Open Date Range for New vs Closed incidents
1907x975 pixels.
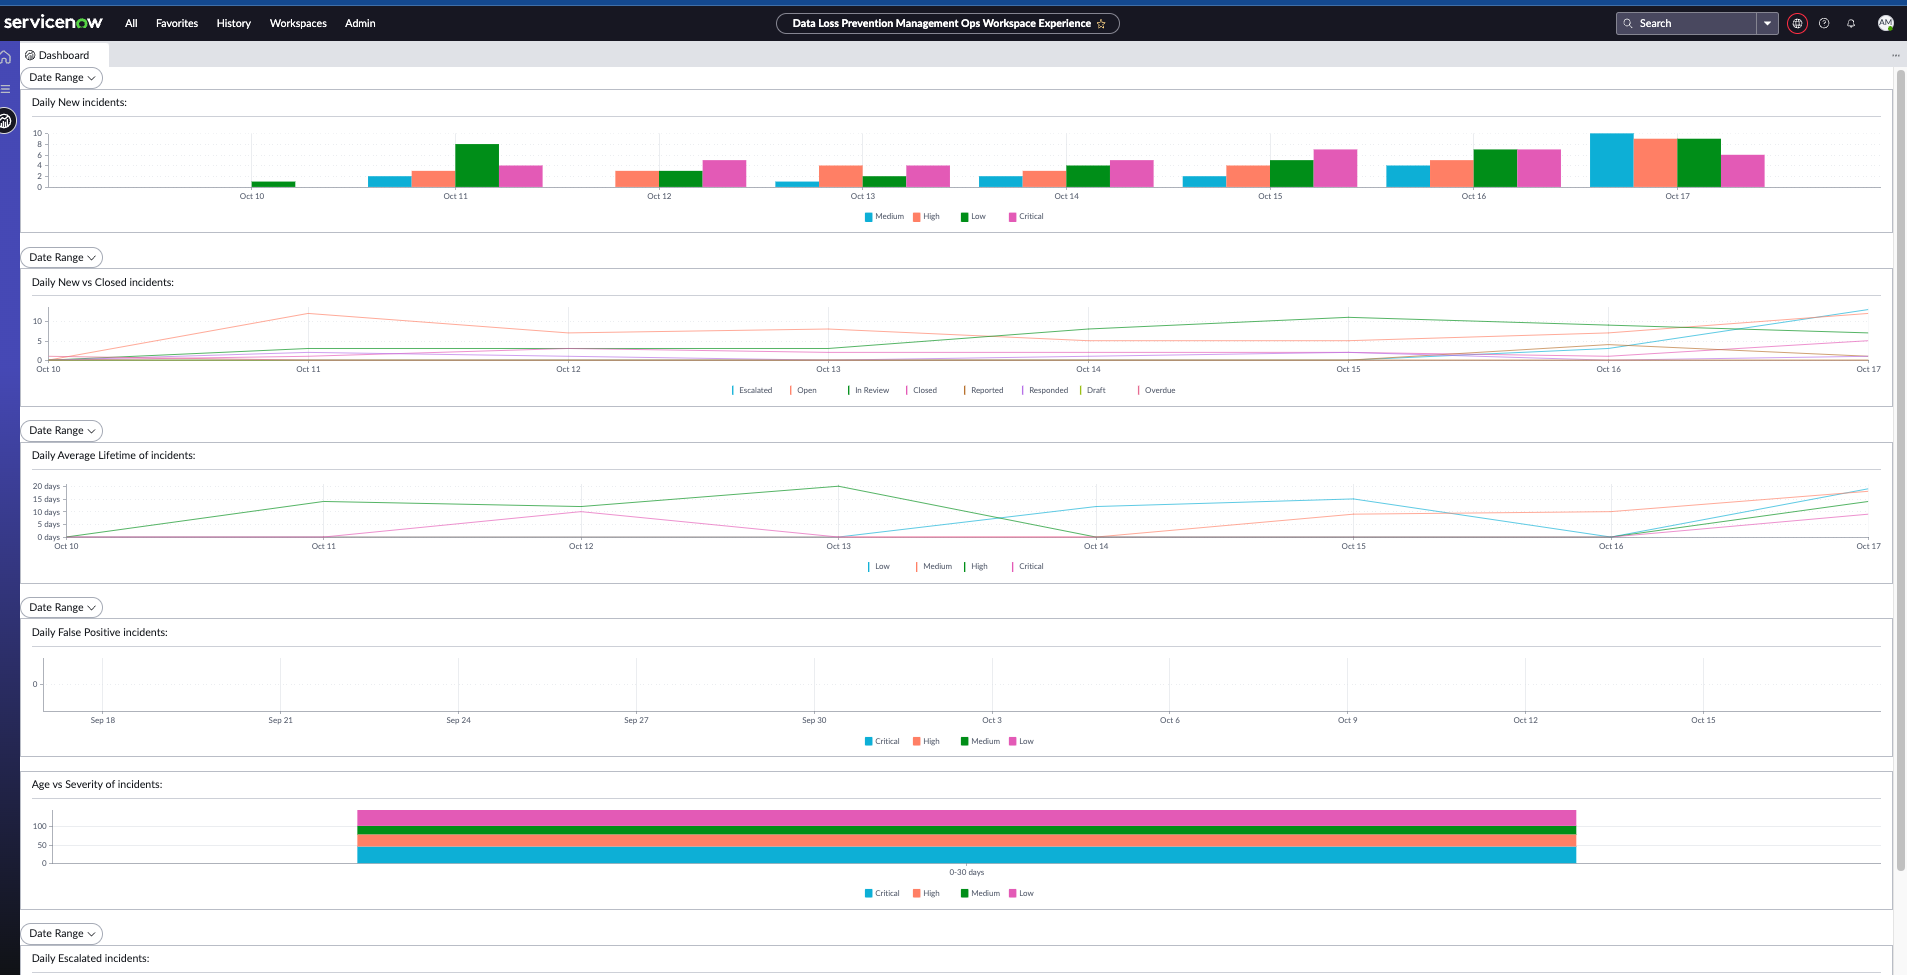[x=62, y=257]
